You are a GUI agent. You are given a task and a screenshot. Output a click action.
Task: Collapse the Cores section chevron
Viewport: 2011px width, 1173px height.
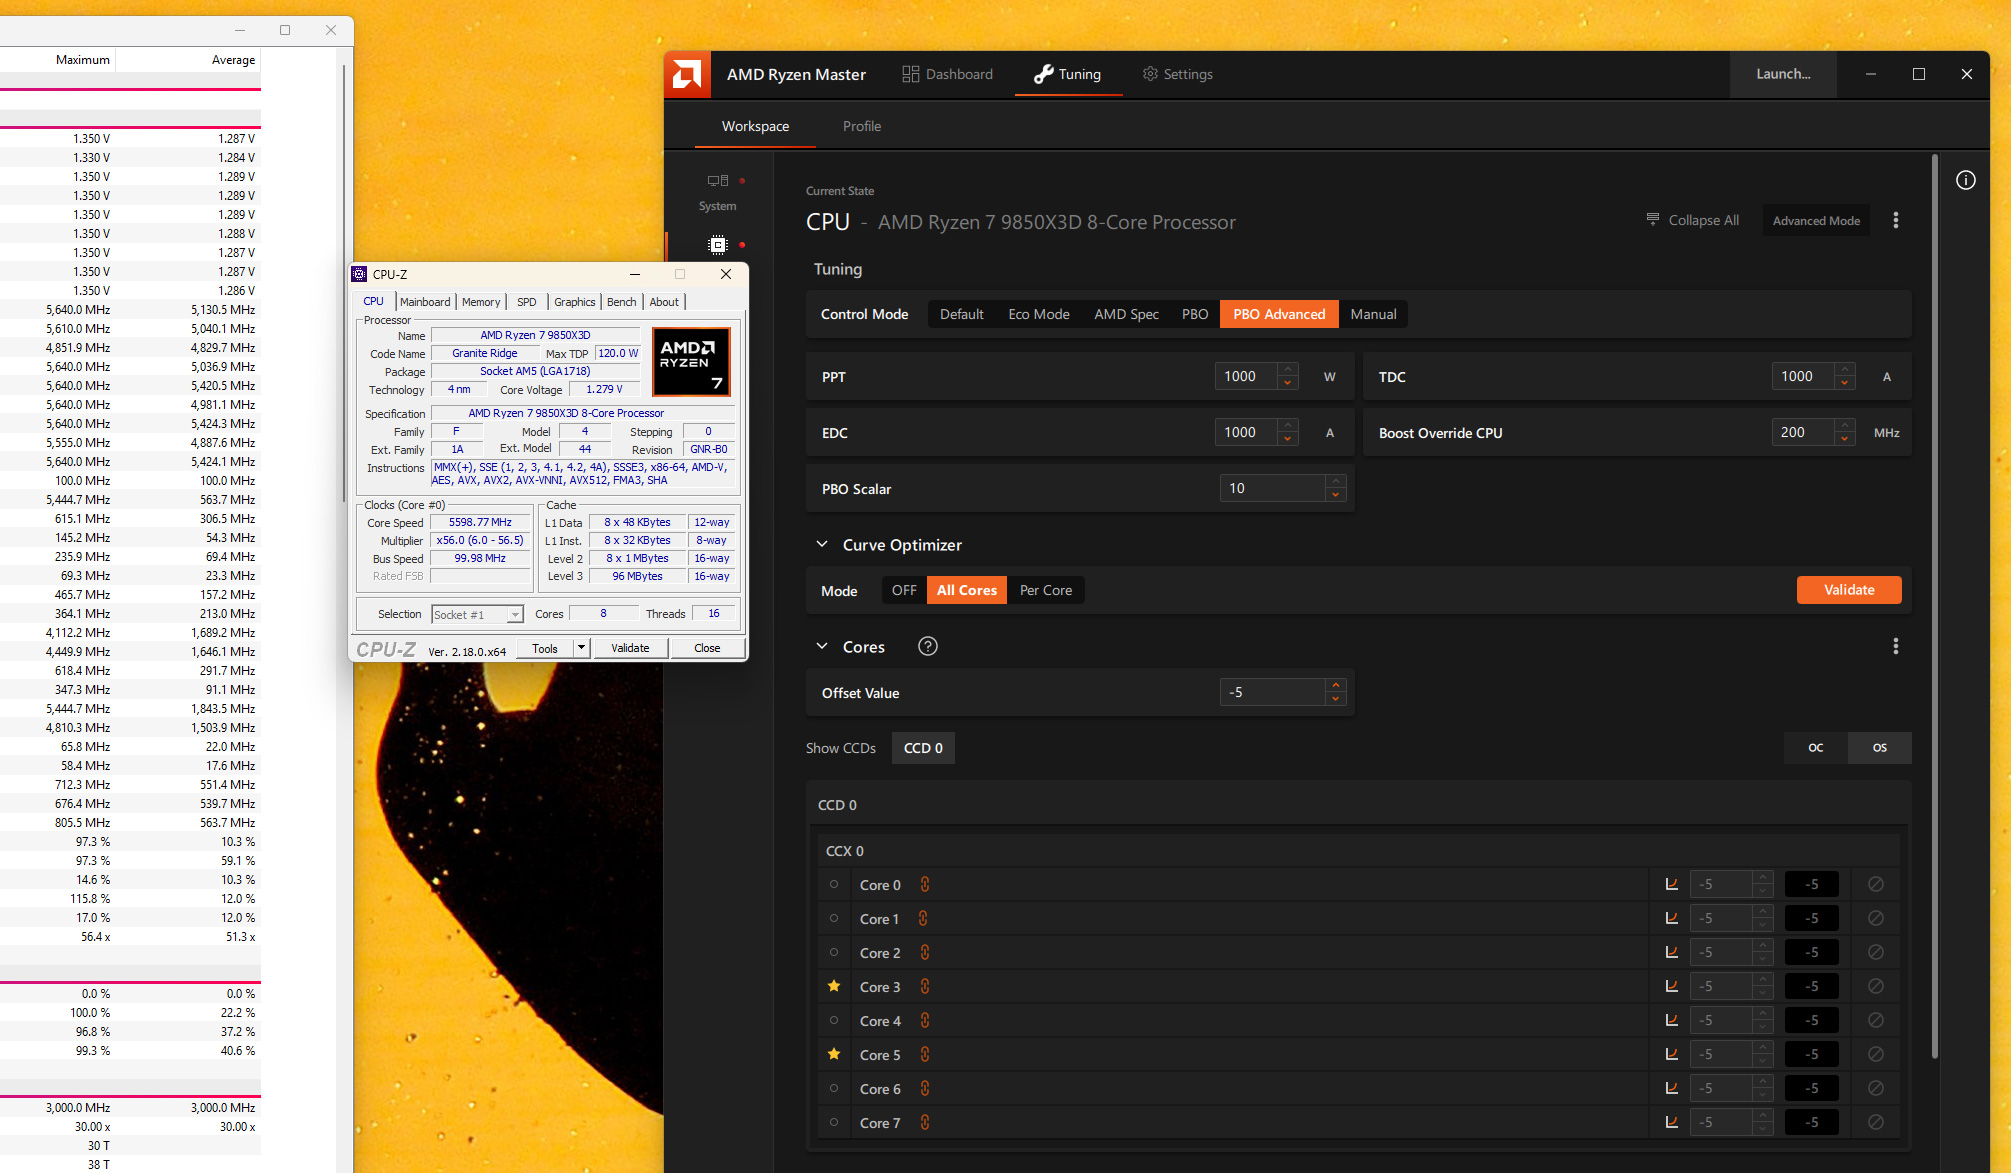point(822,646)
